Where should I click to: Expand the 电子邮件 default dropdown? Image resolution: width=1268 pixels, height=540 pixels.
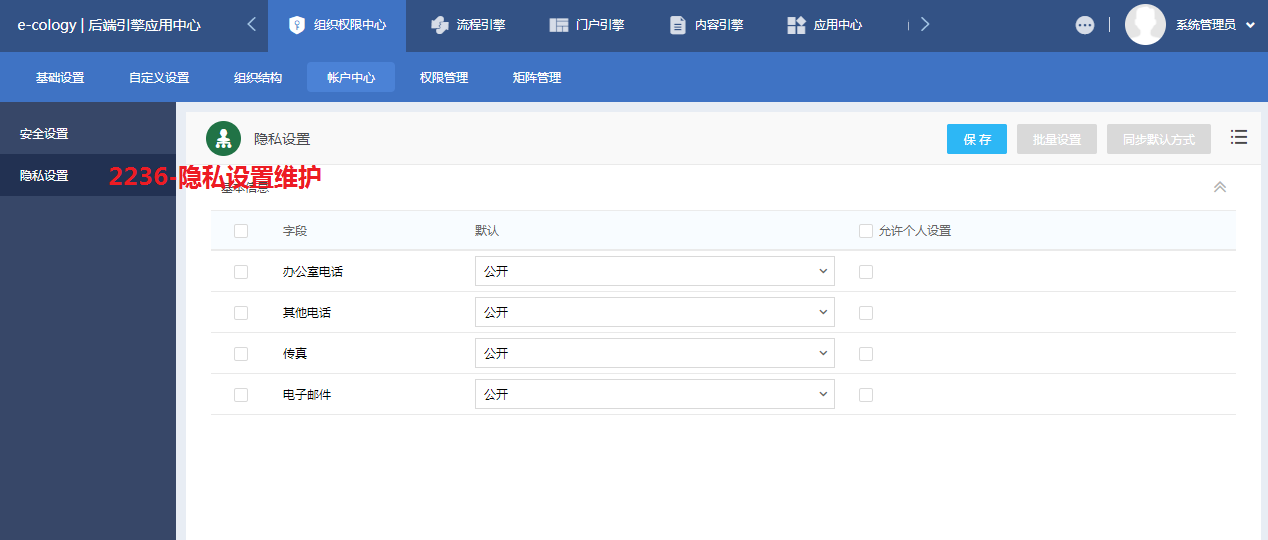point(654,394)
